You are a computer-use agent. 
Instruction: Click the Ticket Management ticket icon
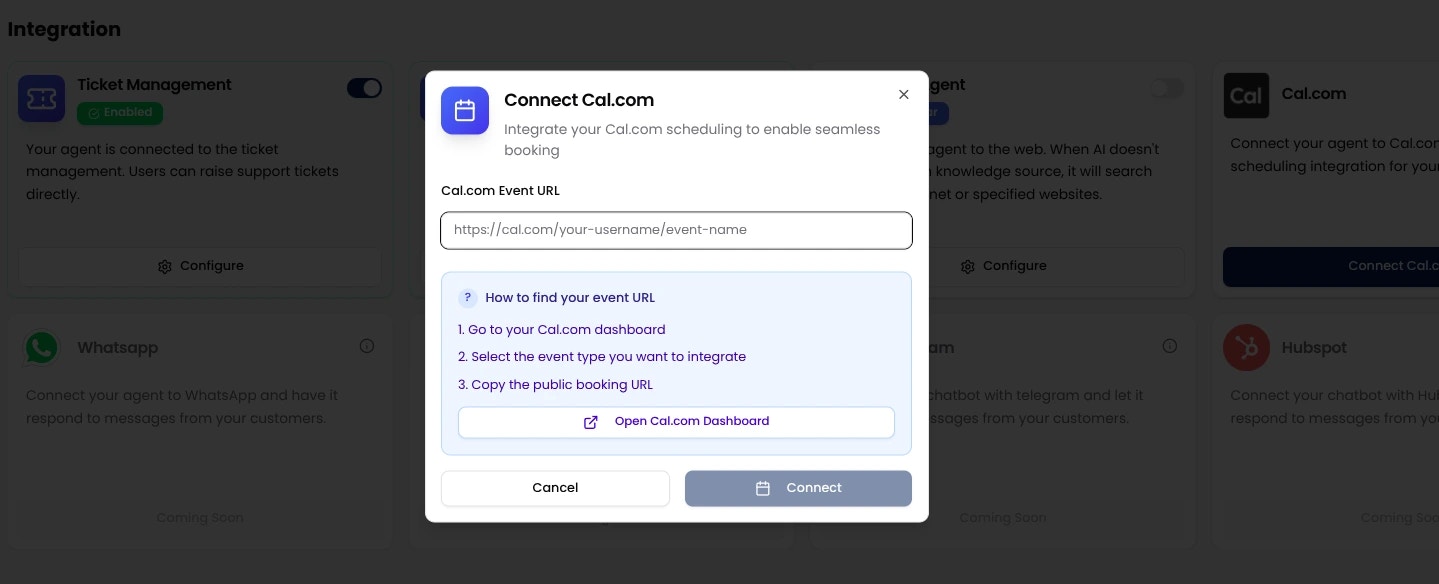pos(42,98)
